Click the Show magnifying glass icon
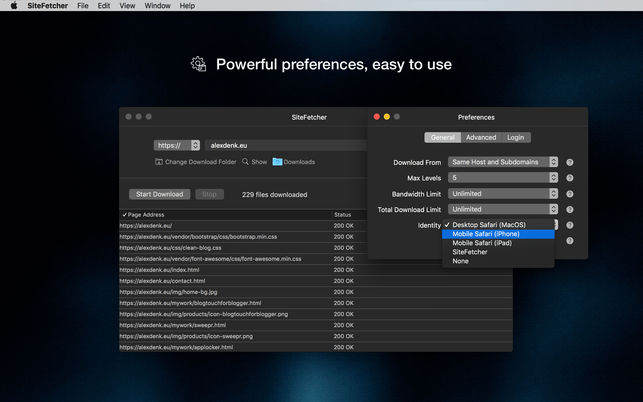 (x=245, y=162)
